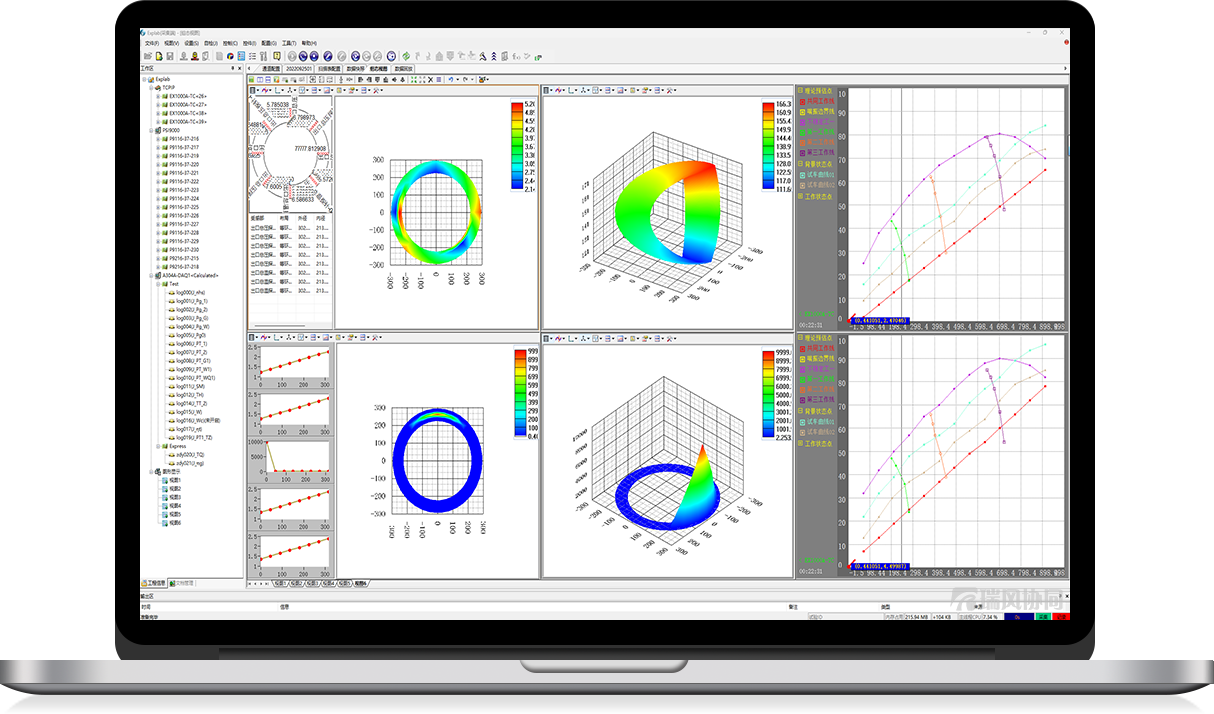Click the pie chart icon in main toolbar
The width and height of the screenshot is (1214, 714).
click(230, 56)
